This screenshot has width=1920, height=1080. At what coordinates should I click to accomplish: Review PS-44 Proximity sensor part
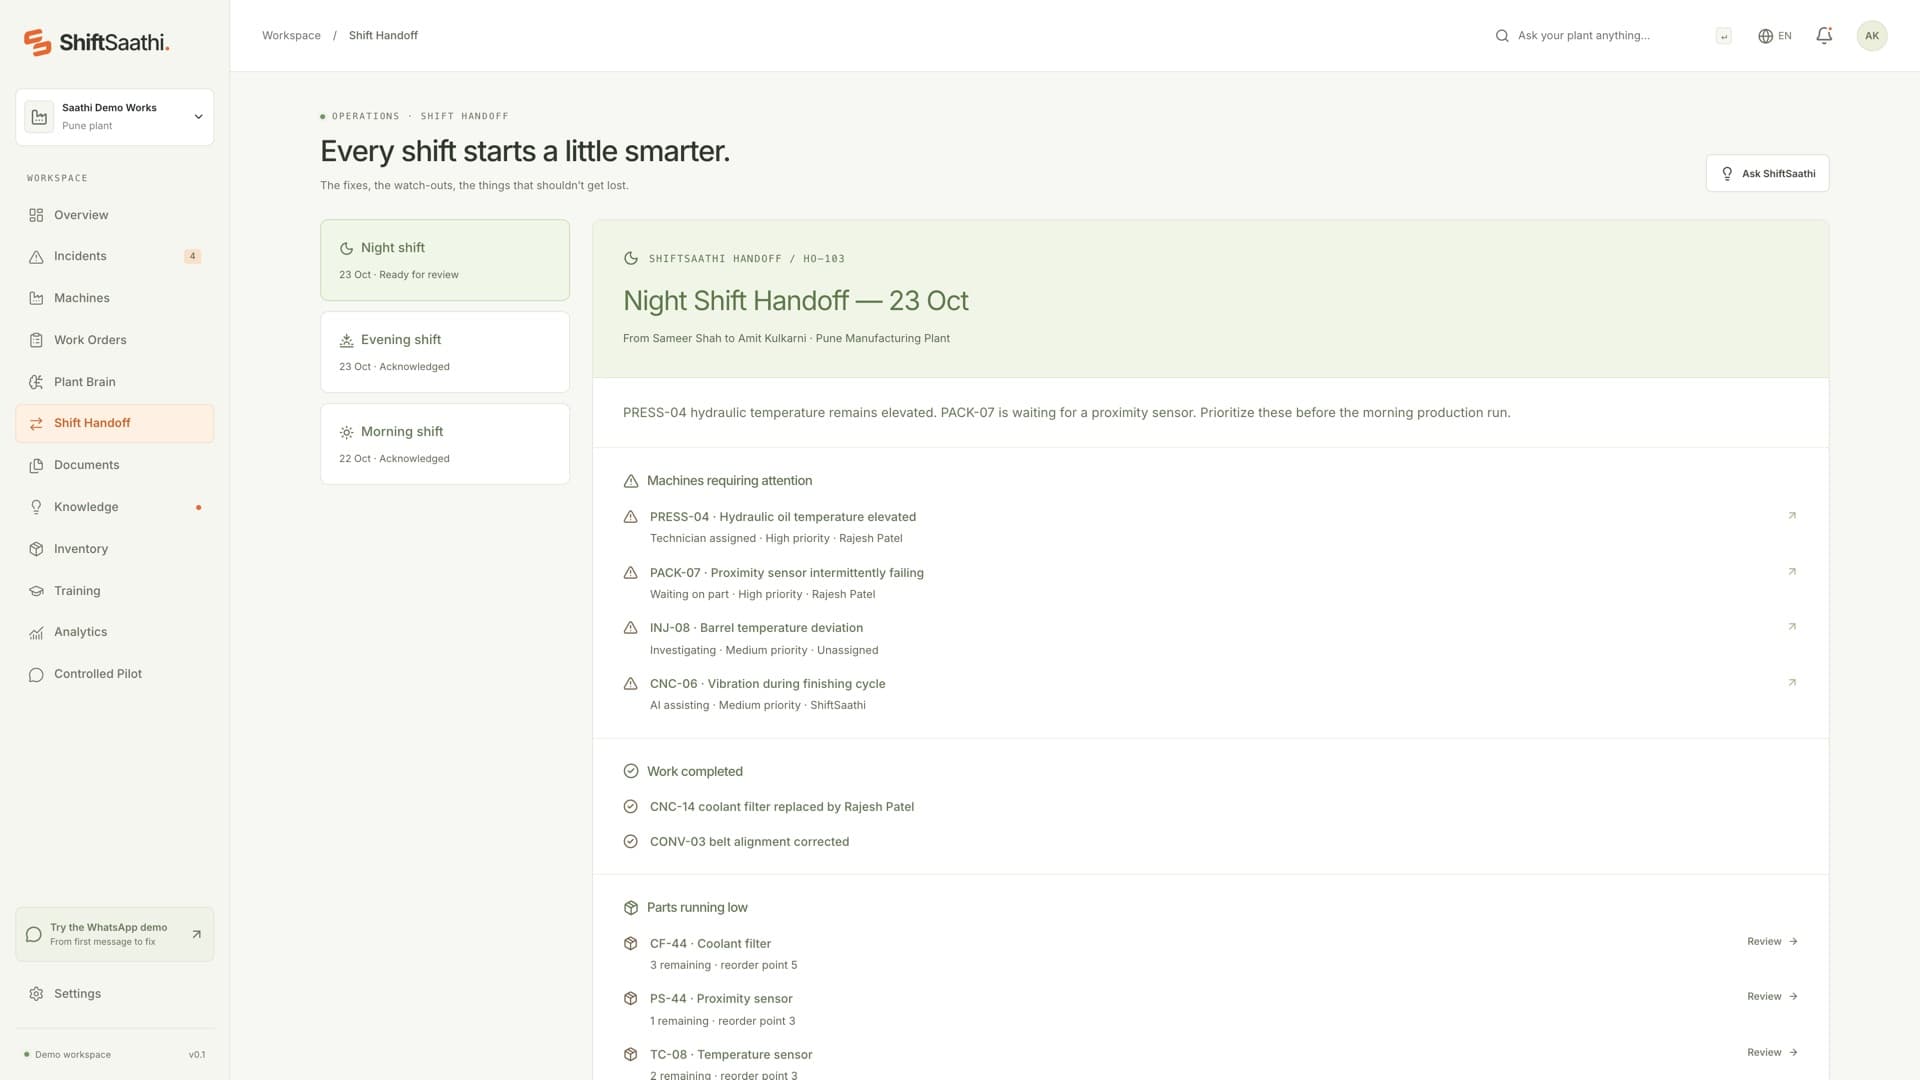(1772, 997)
